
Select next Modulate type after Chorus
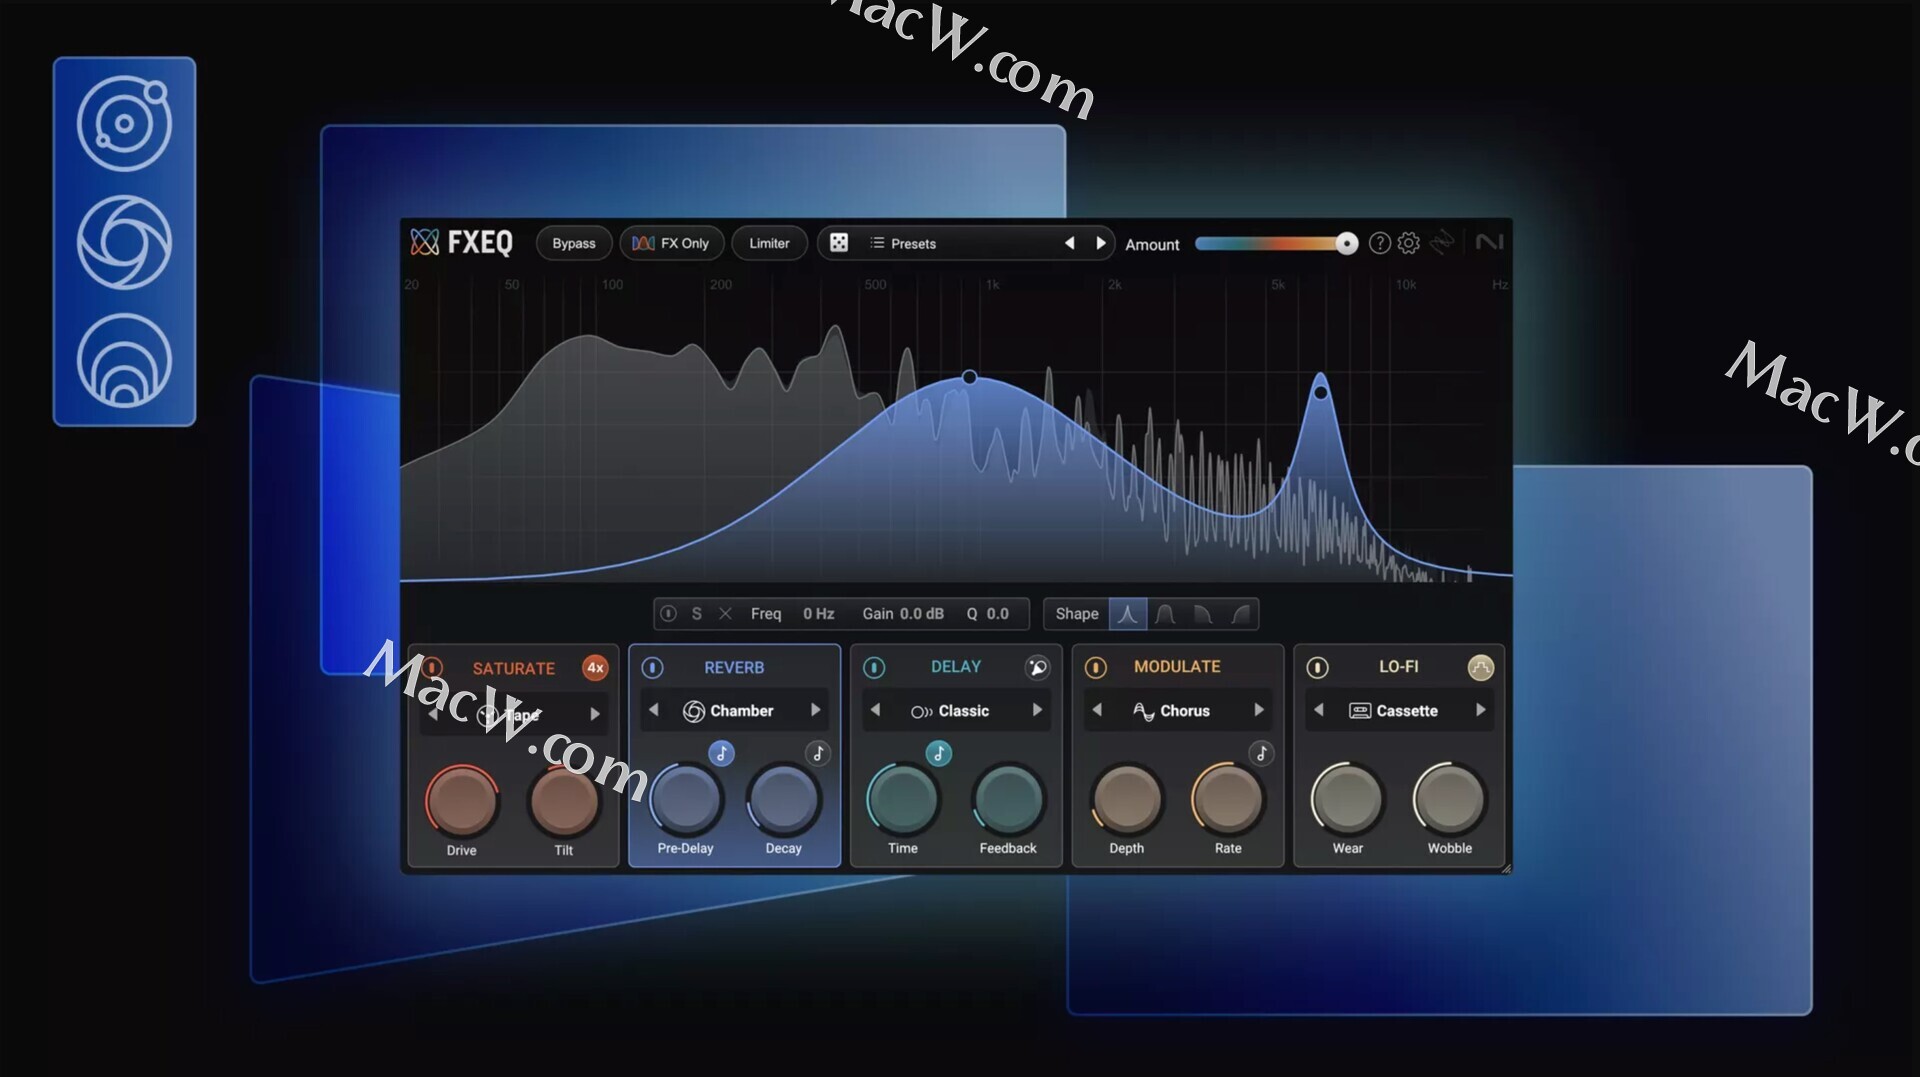click(x=1259, y=710)
